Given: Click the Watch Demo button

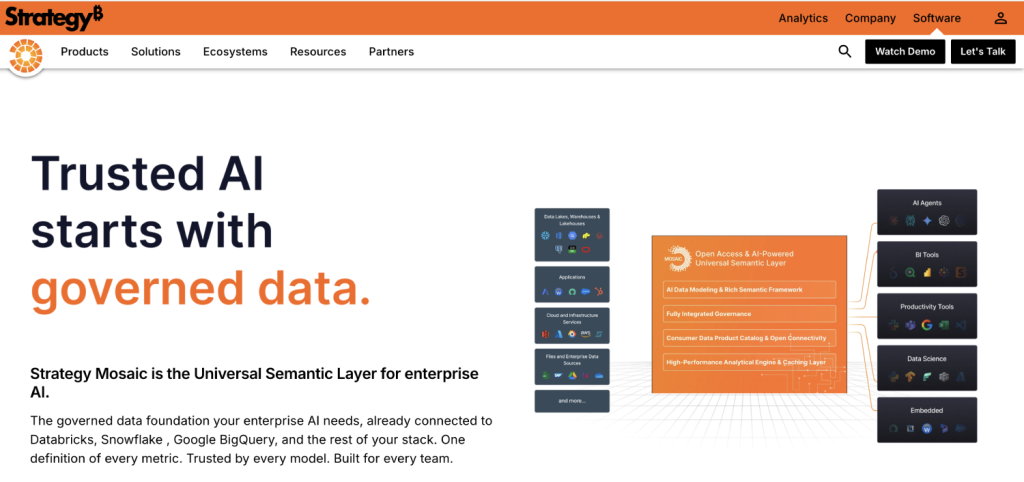Looking at the screenshot, I should pos(904,52).
